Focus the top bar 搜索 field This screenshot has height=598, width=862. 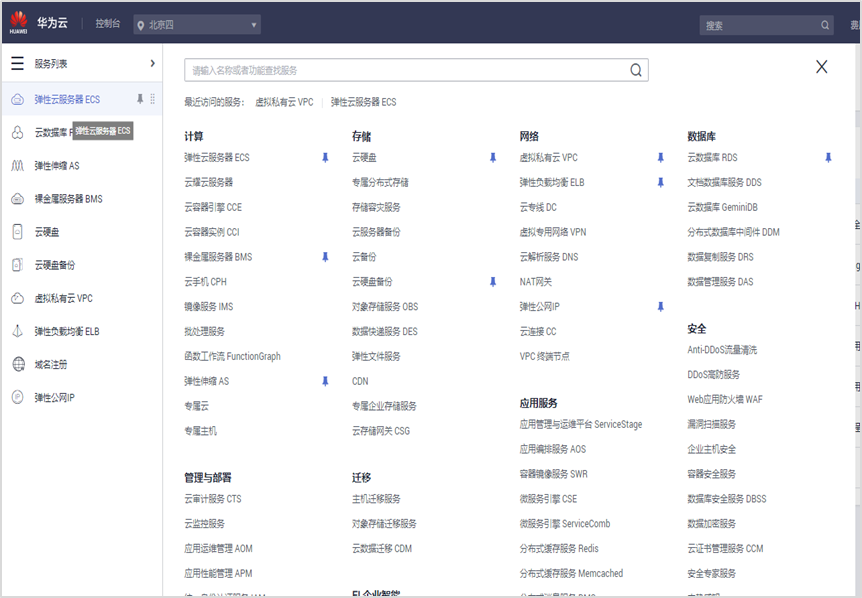pyautogui.click(x=766, y=25)
